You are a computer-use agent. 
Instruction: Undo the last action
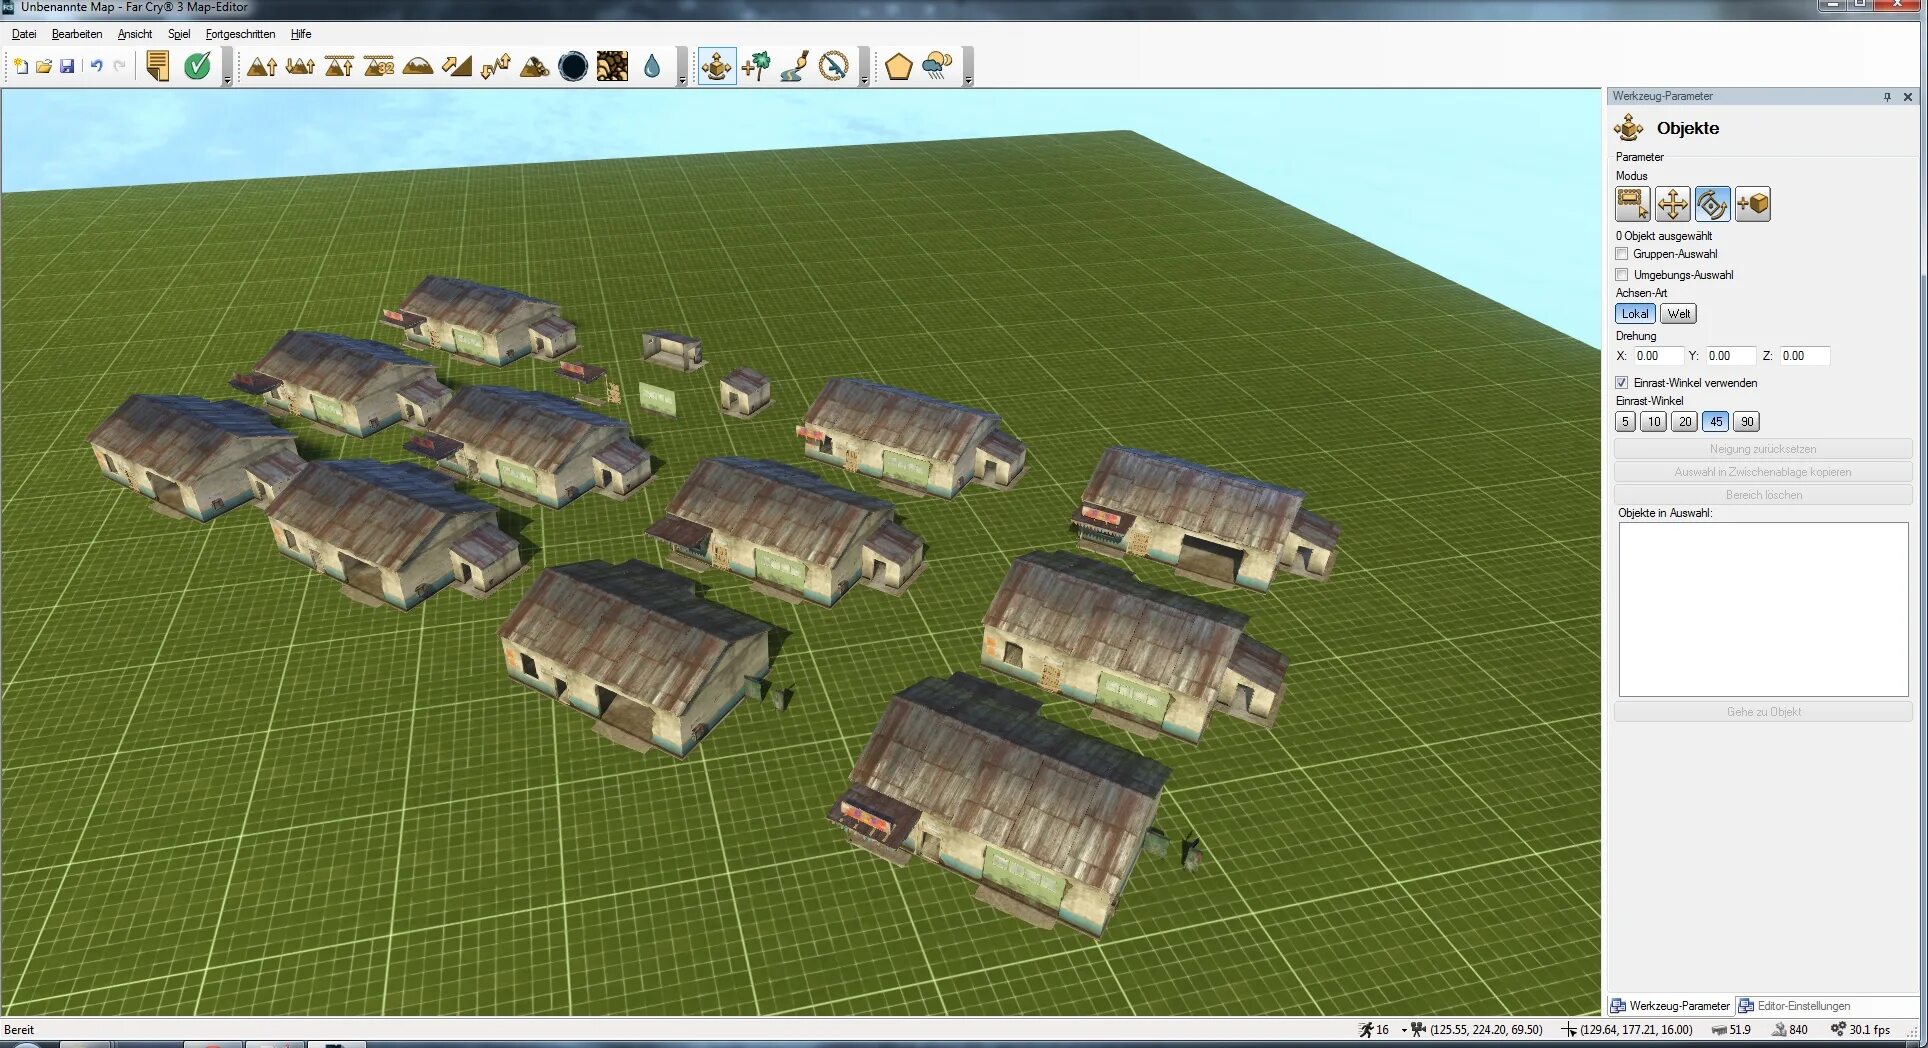click(x=97, y=66)
